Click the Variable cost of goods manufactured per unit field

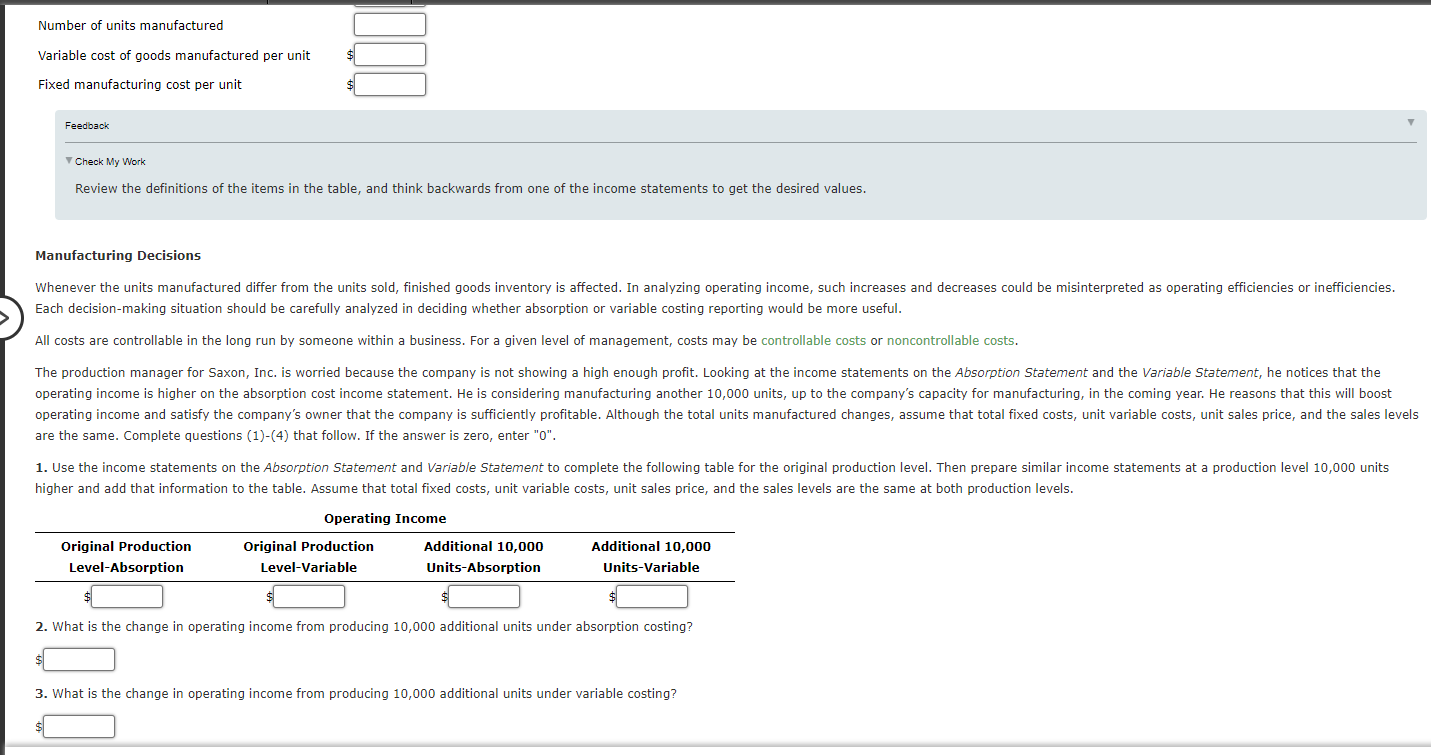(x=390, y=54)
